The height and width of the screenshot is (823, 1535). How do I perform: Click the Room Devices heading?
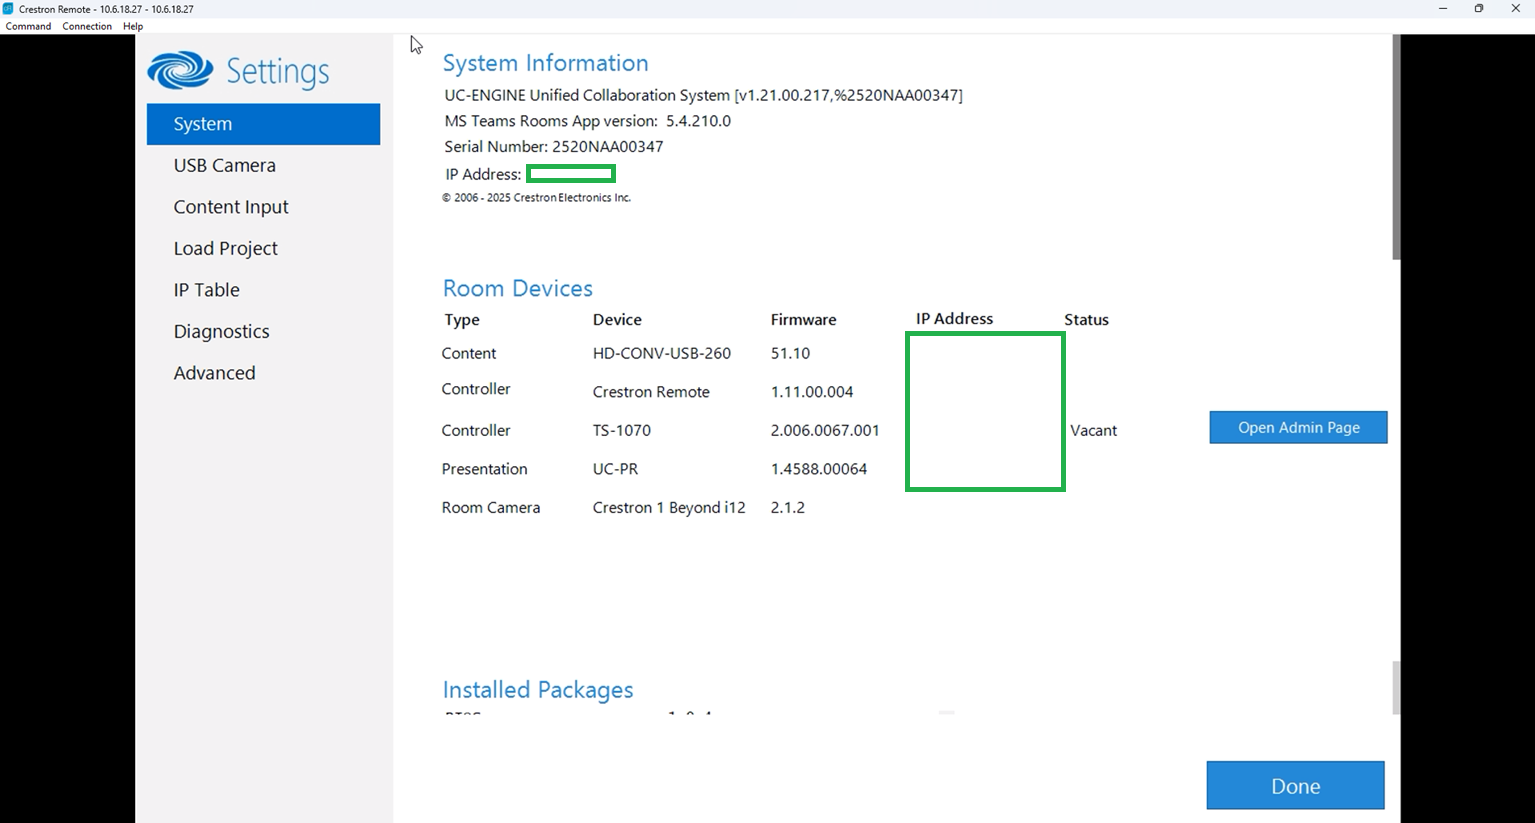(x=517, y=288)
